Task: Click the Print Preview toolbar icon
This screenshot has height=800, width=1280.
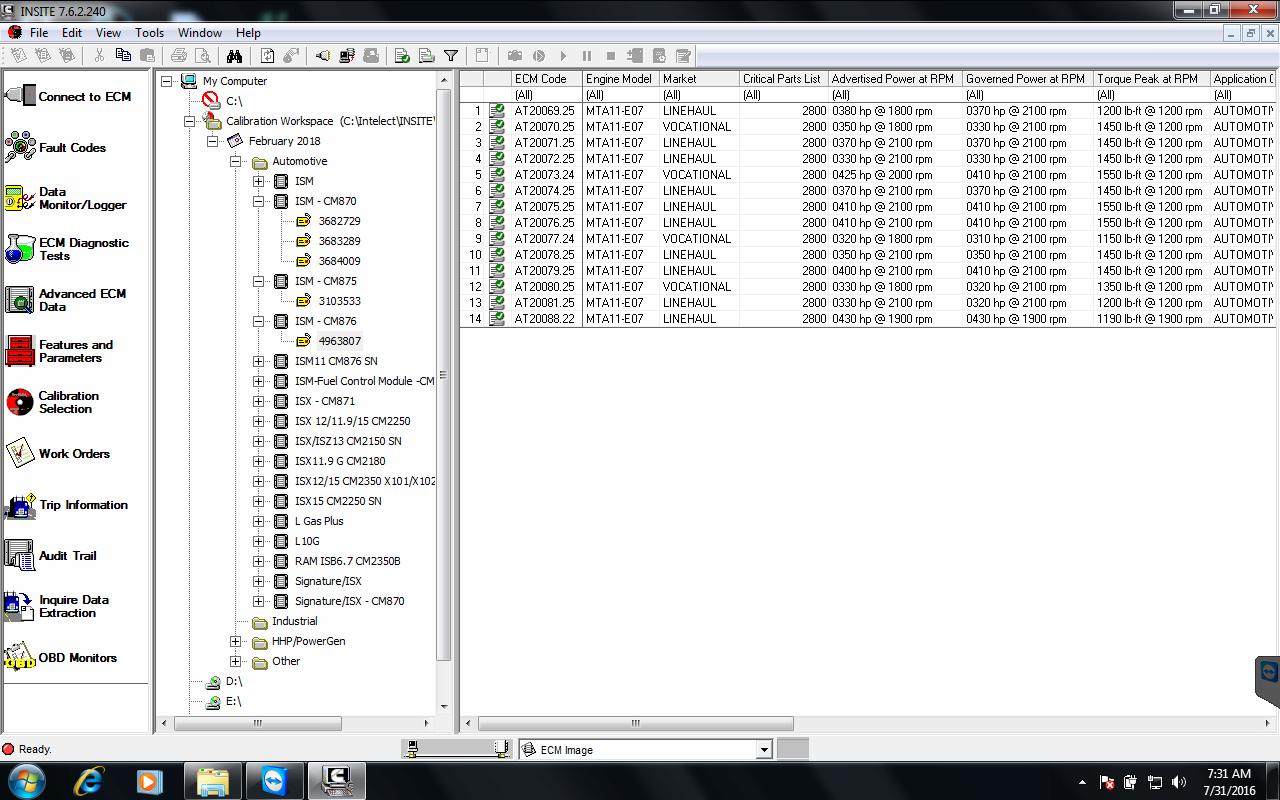Action: (x=203, y=56)
